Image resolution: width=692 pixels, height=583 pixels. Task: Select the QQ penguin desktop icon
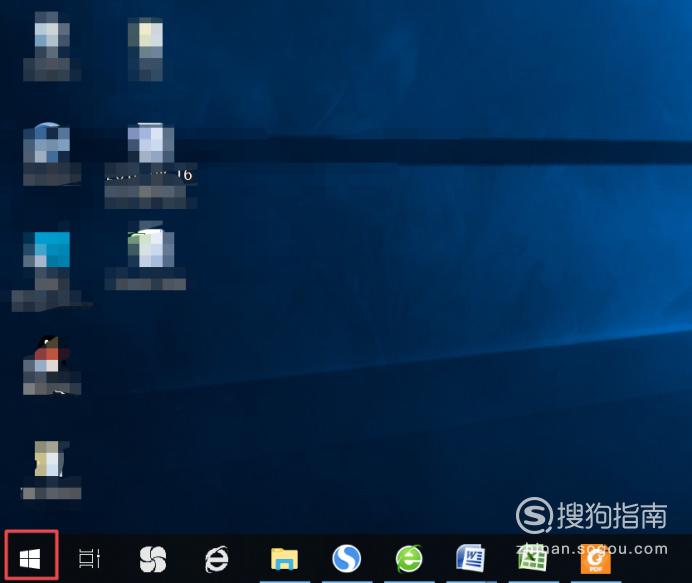tap(52, 365)
